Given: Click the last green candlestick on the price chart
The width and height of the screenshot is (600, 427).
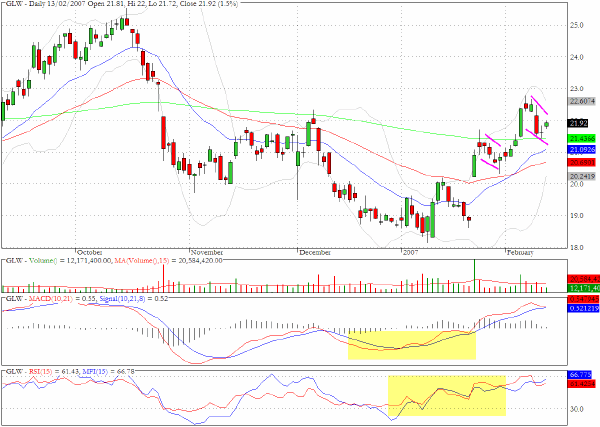Looking at the screenshot, I should 546,124.
